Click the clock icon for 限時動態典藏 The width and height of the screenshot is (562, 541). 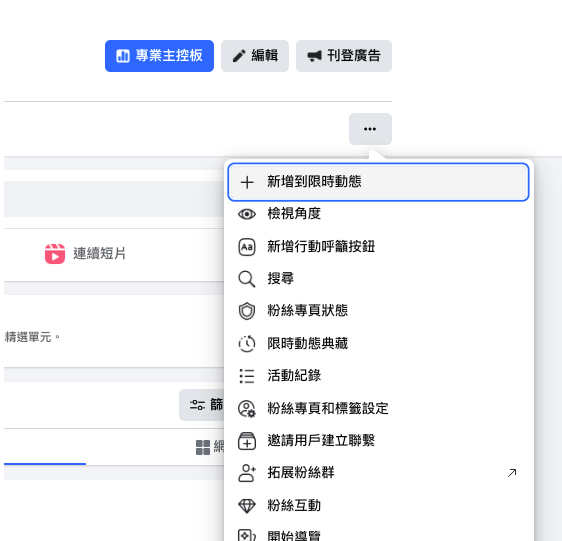tap(247, 343)
